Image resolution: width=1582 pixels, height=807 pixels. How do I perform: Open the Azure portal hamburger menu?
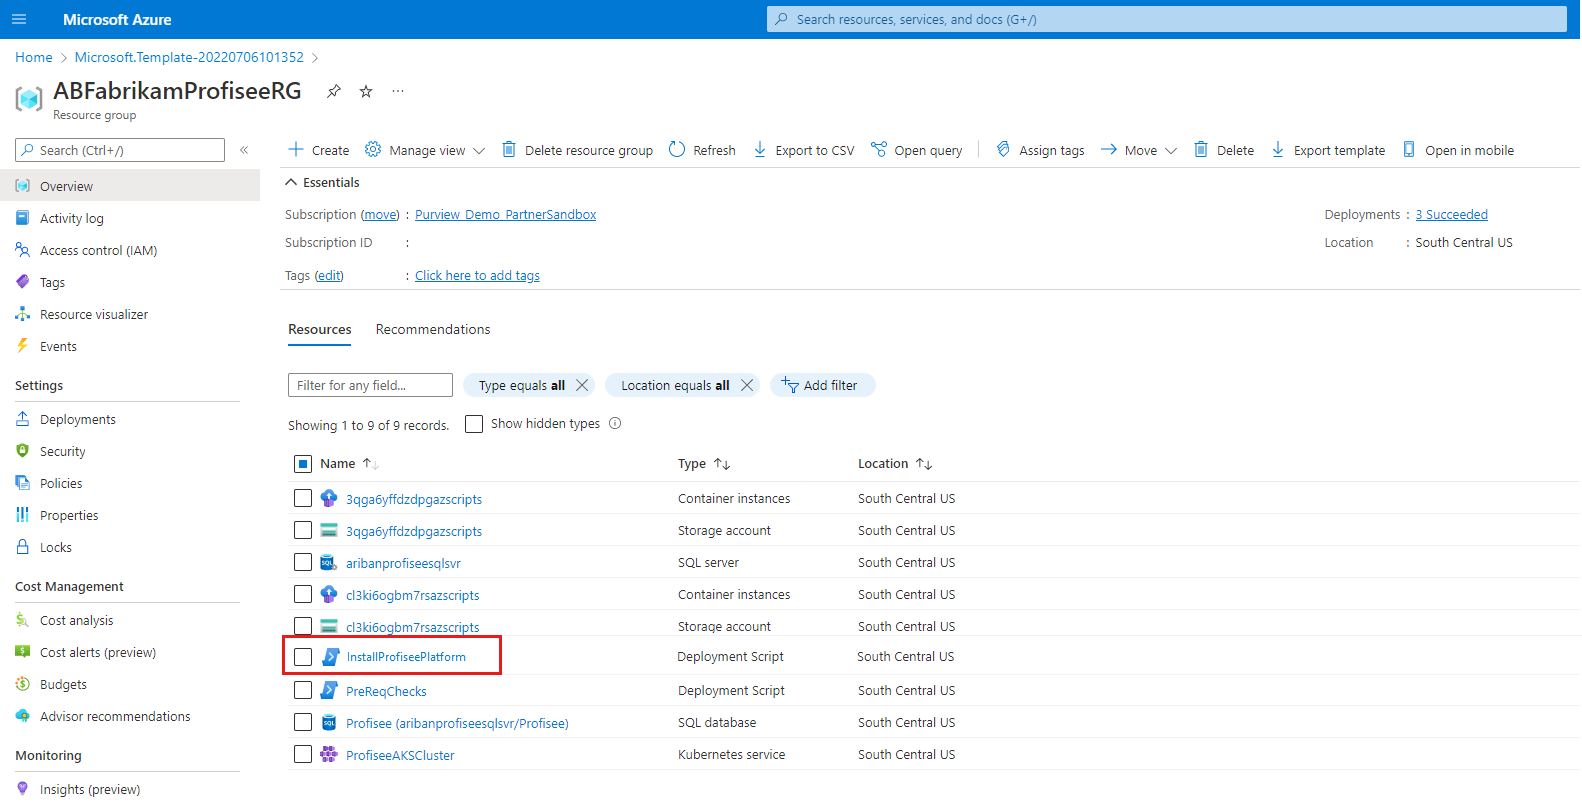coord(19,19)
